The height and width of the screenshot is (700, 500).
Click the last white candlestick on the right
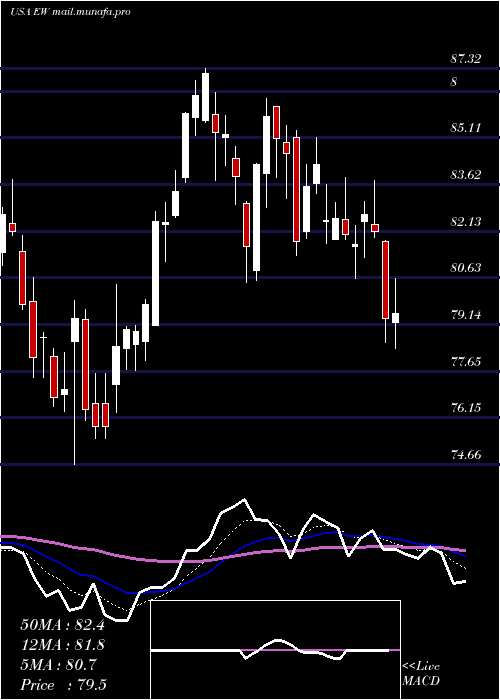pos(395,318)
